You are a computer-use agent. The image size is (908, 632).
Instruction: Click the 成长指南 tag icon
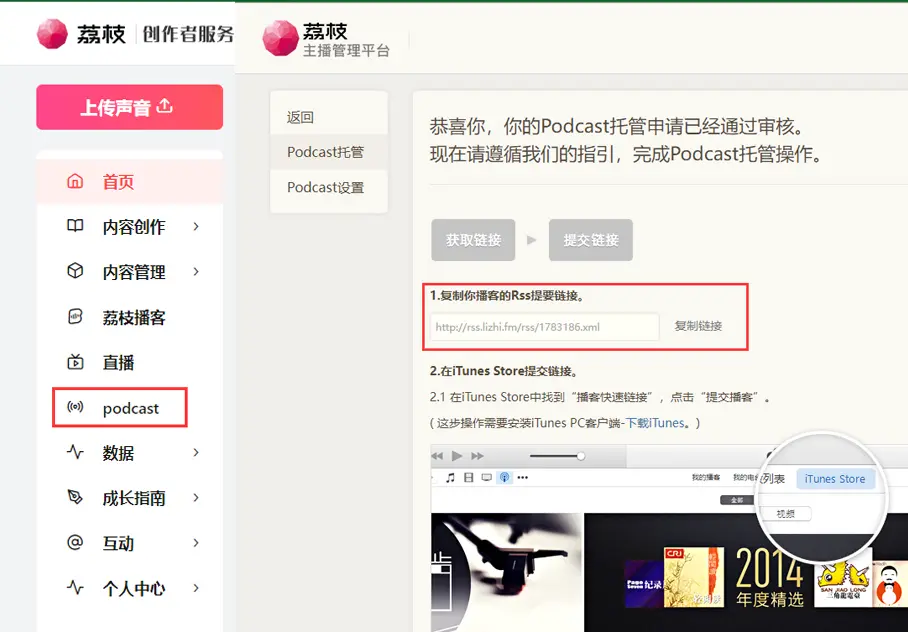tap(75, 497)
